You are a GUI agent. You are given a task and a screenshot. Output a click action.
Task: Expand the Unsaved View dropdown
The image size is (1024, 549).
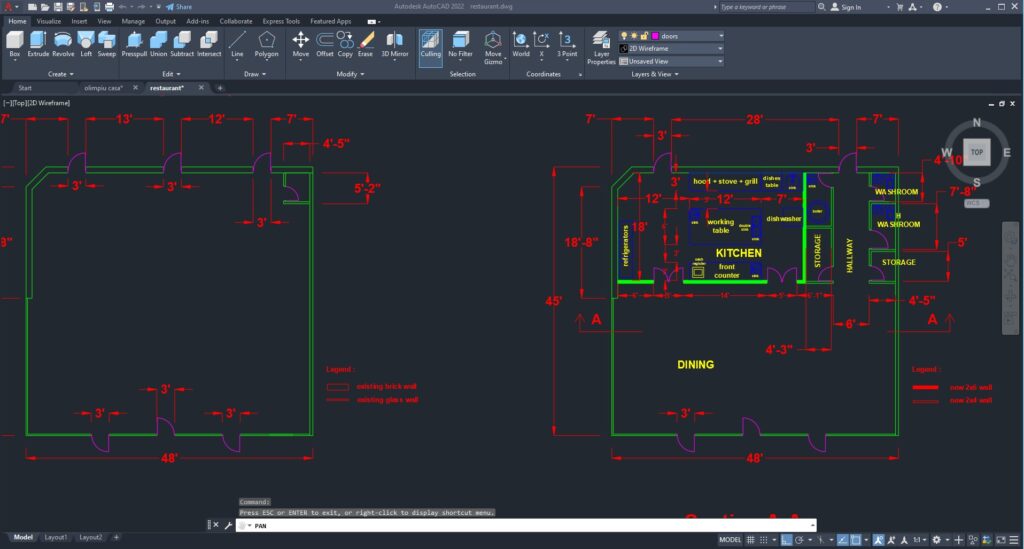pos(719,61)
